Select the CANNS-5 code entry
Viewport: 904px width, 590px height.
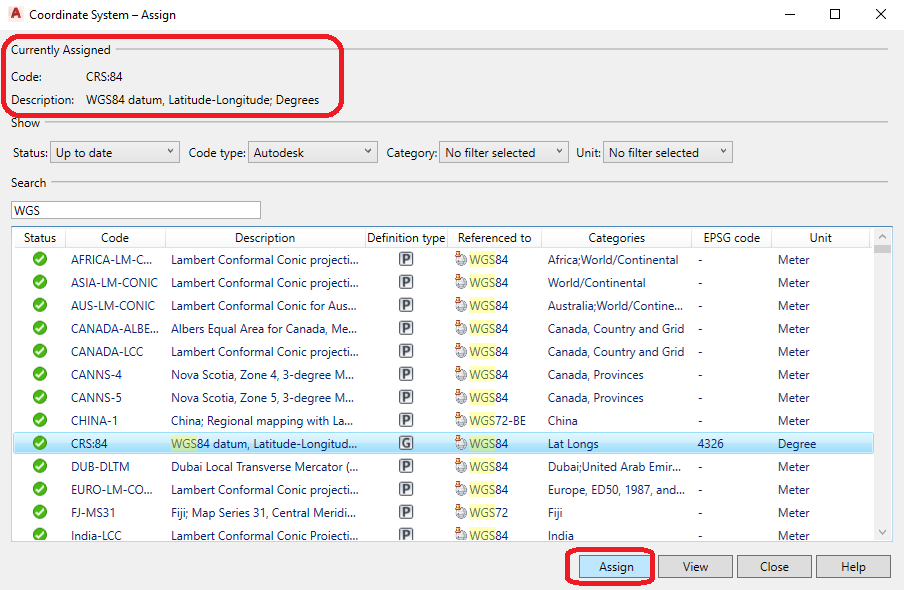coord(96,397)
